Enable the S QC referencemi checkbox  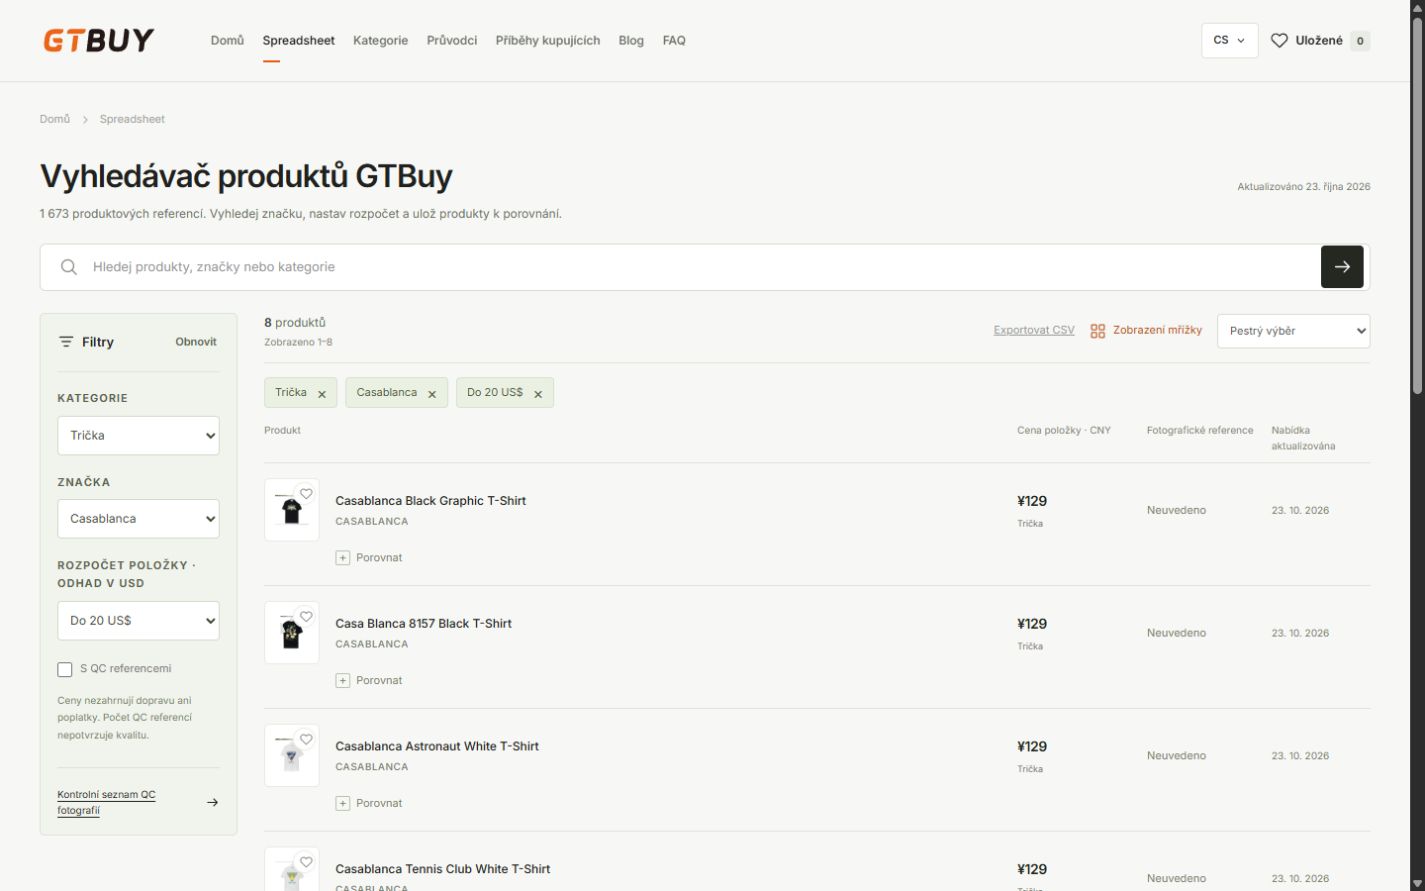pyautogui.click(x=65, y=669)
